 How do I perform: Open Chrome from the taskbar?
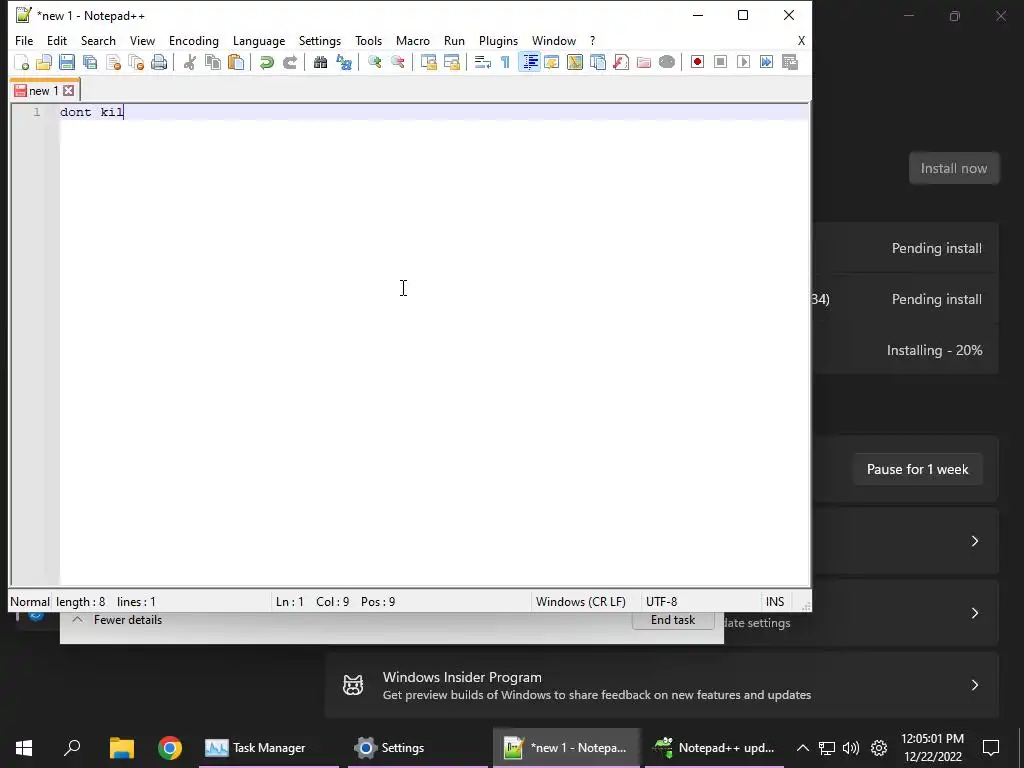point(170,748)
